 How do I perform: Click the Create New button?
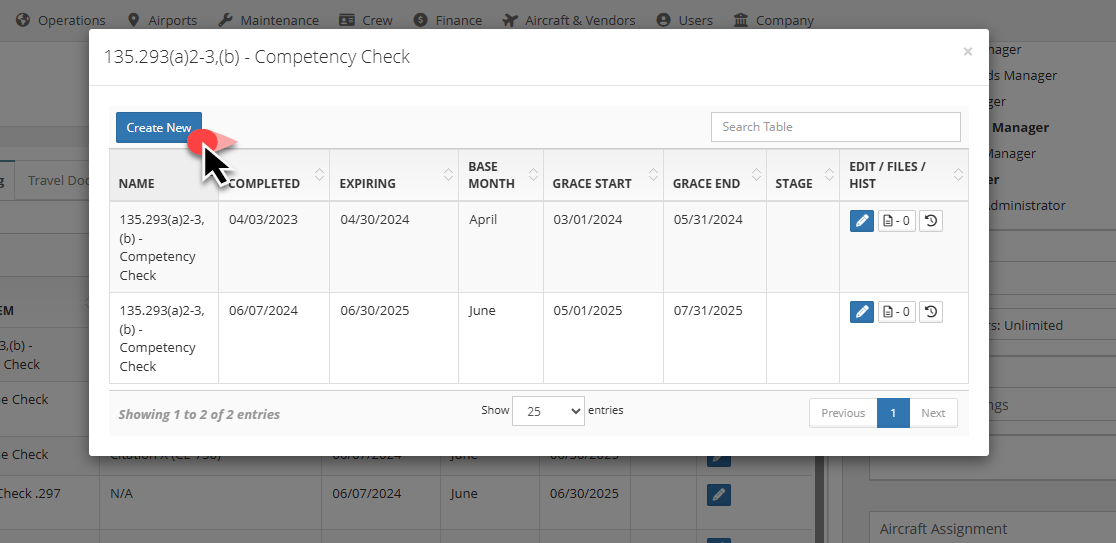[x=159, y=127]
